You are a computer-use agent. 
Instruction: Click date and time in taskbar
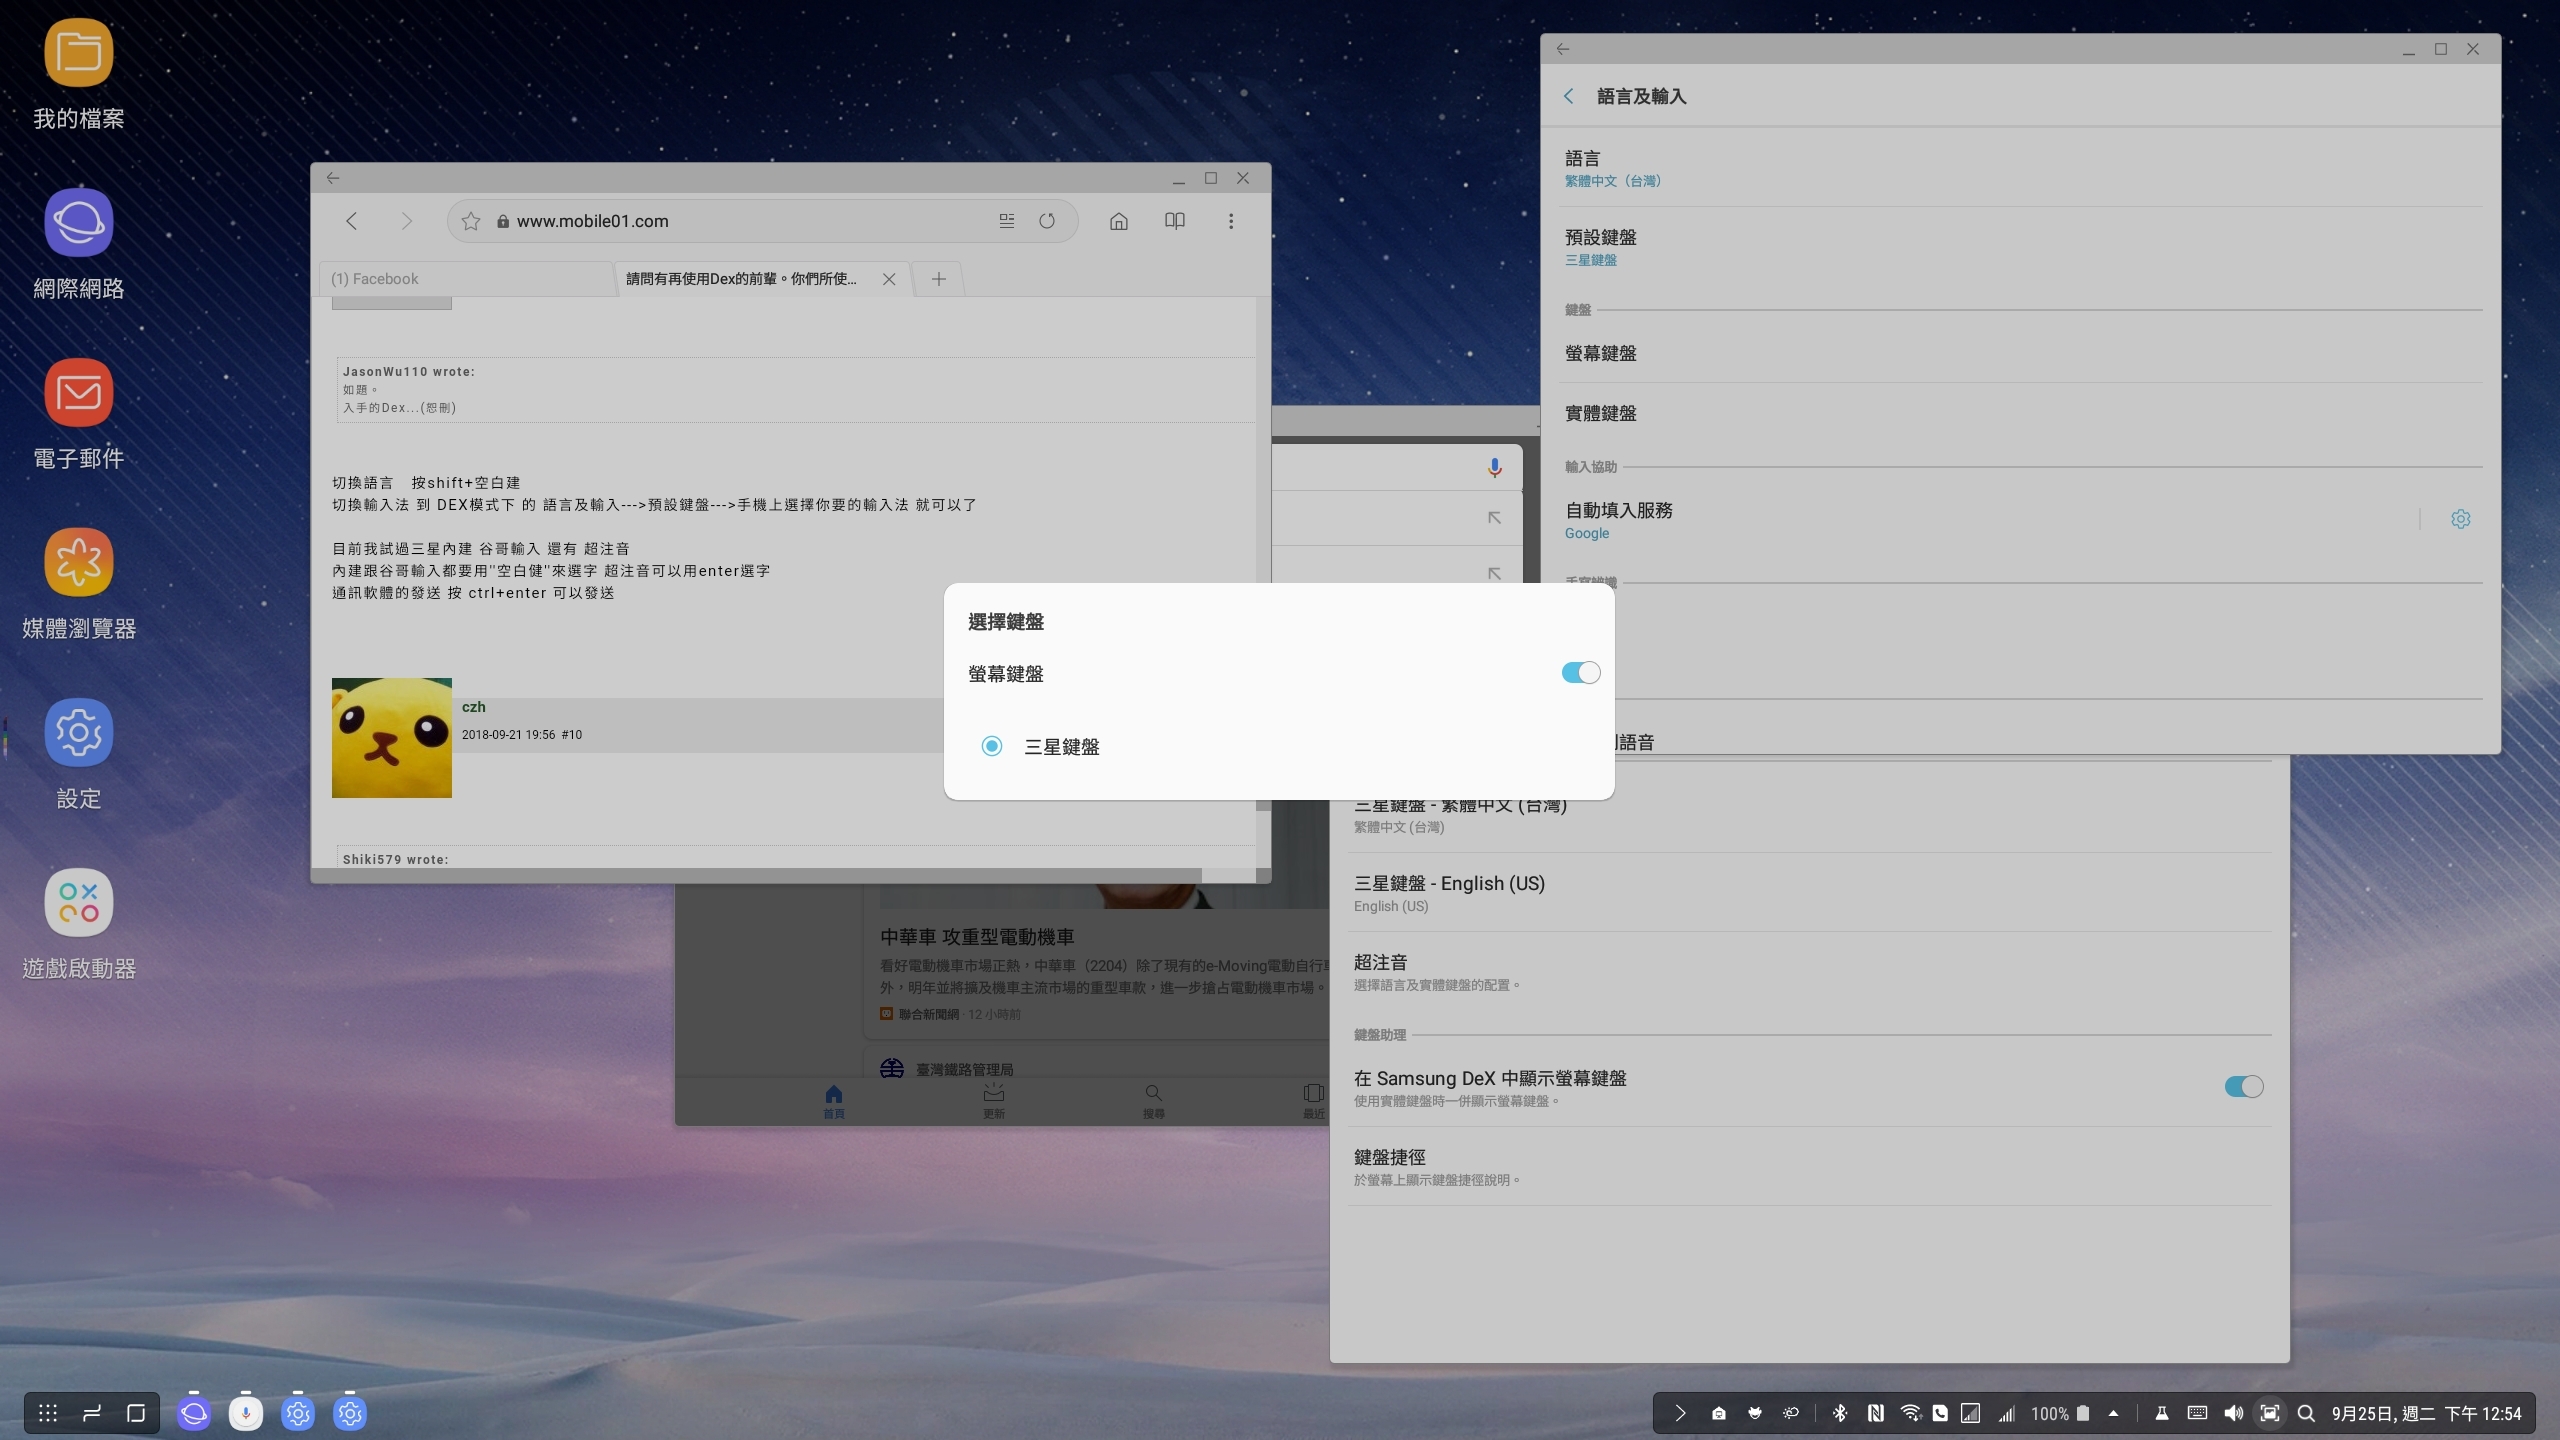tap(2426, 1413)
